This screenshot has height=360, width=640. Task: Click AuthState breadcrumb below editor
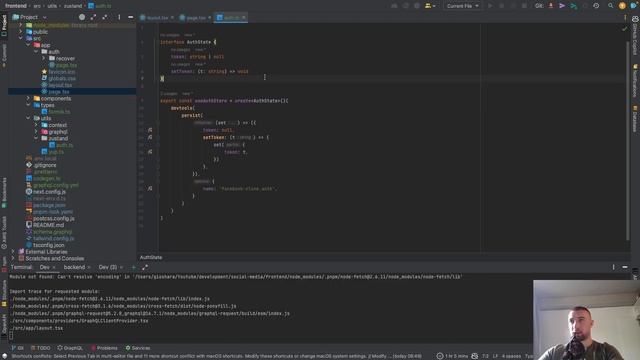pyautogui.click(x=151, y=257)
